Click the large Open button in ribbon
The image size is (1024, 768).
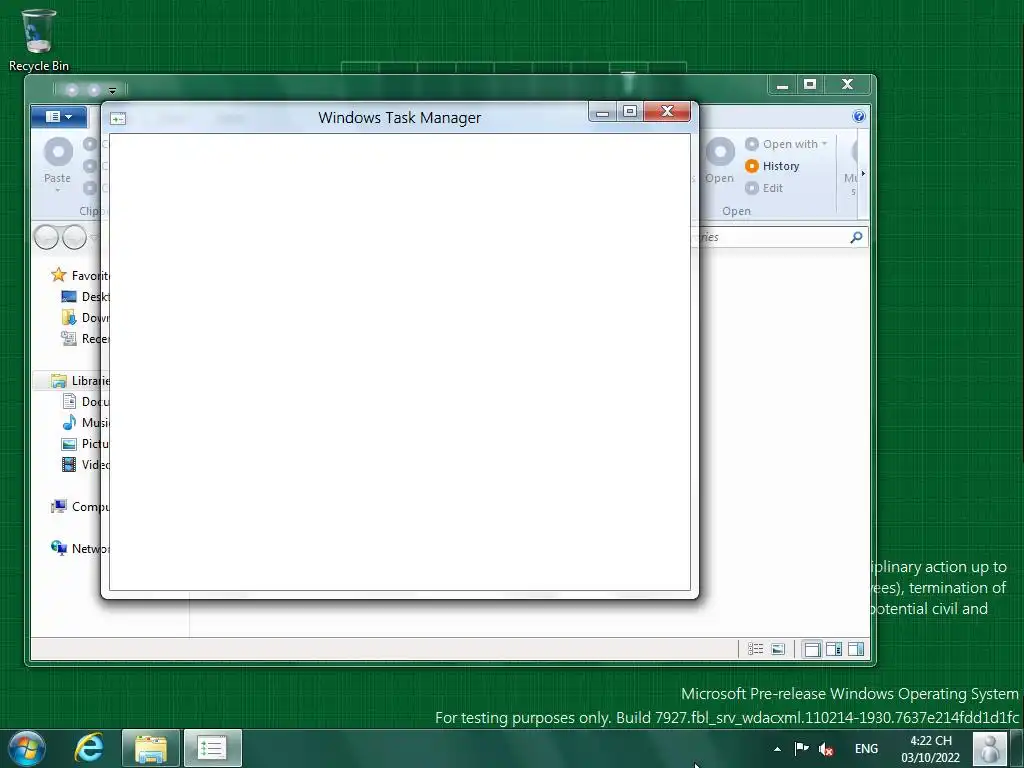[720, 161]
